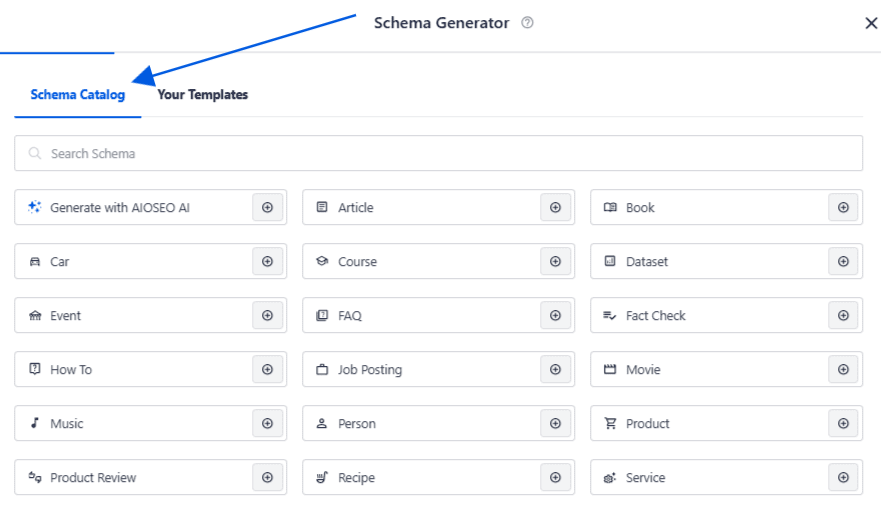
Task: Select the Fact Check schema entry
Action: click(726, 315)
